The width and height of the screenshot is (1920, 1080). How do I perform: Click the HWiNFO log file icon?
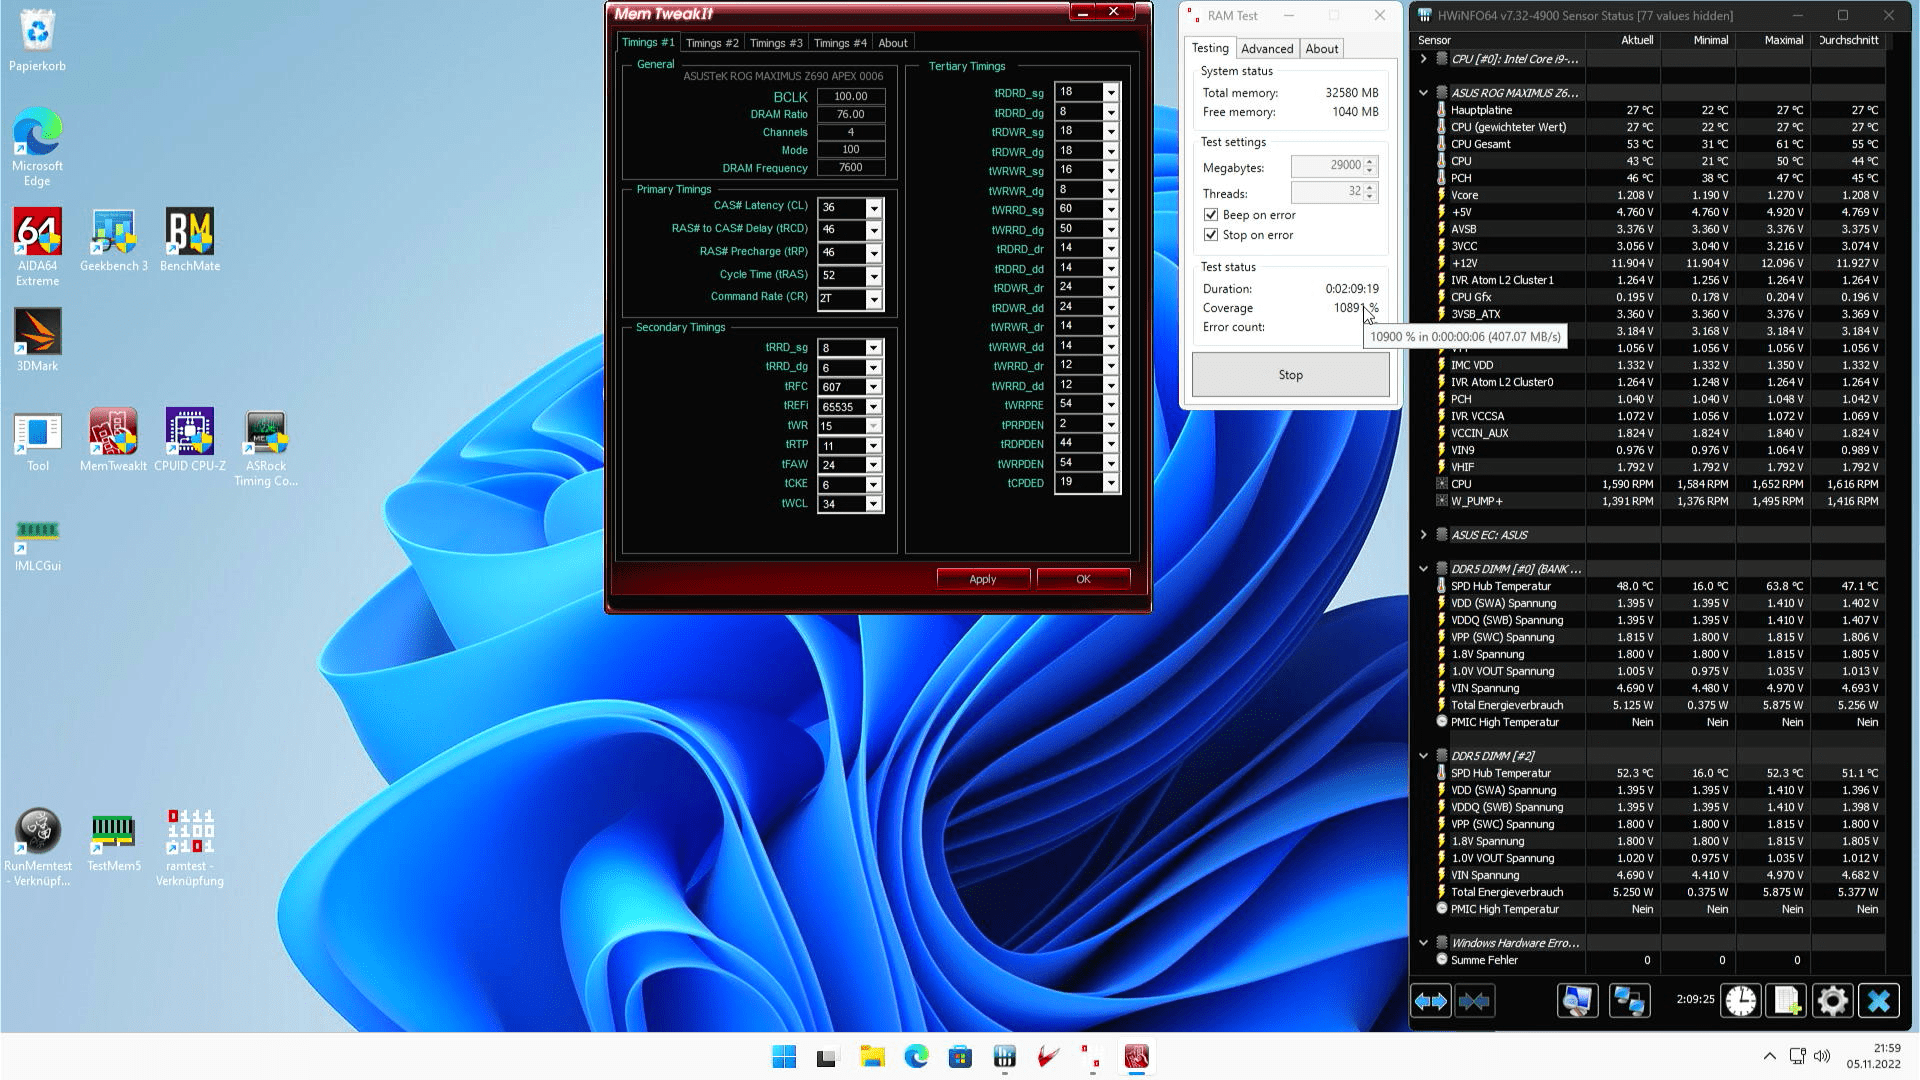pos(1786,1000)
